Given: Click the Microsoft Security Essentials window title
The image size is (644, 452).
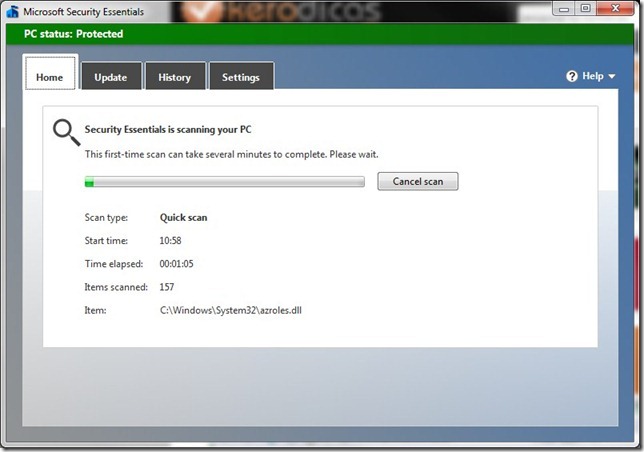Looking at the screenshot, I should [83, 12].
